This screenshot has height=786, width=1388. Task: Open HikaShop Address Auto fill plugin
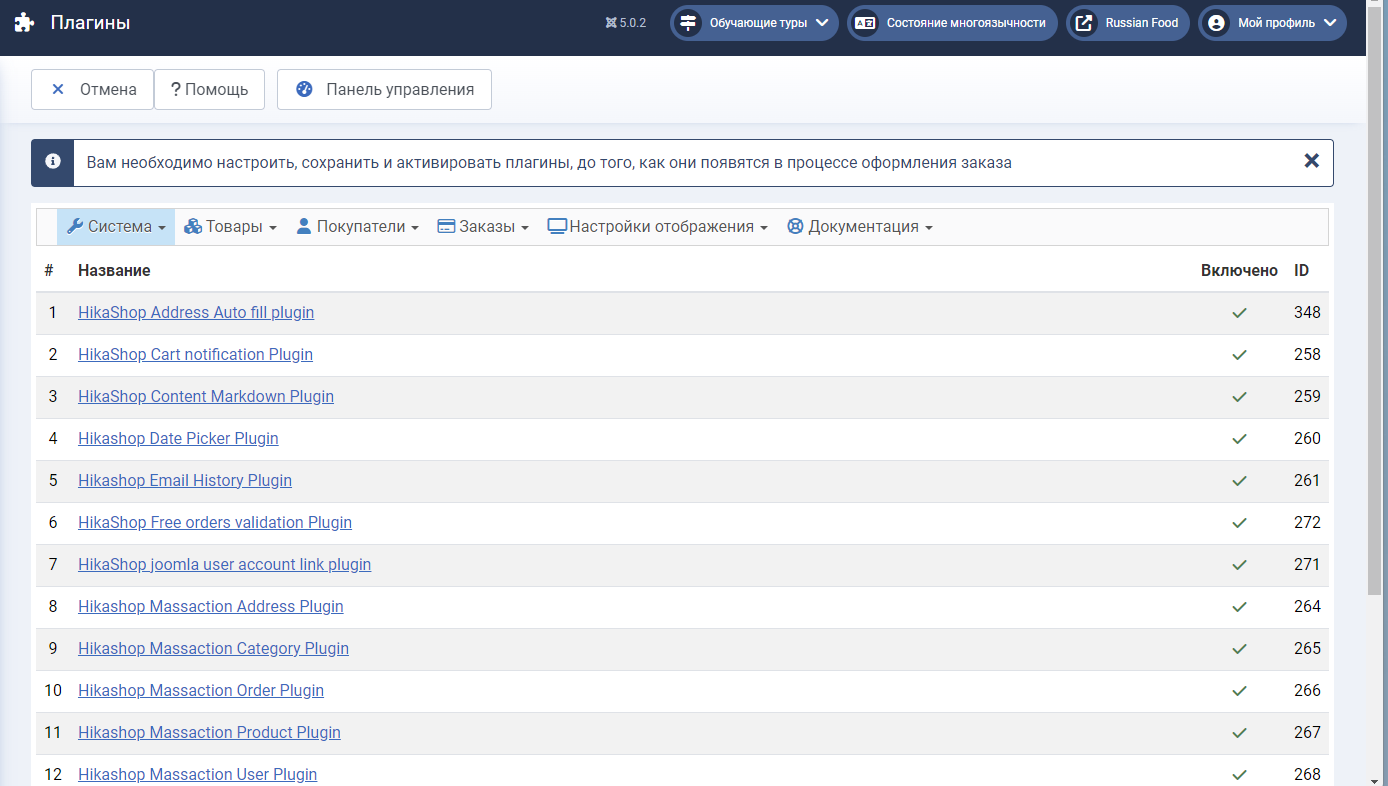196,313
